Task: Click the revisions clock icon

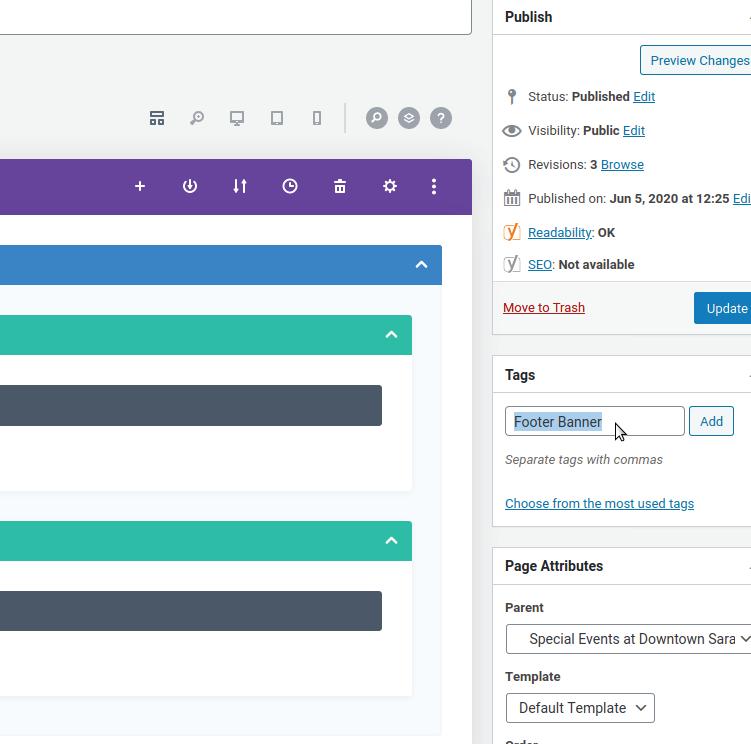Action: (512, 165)
